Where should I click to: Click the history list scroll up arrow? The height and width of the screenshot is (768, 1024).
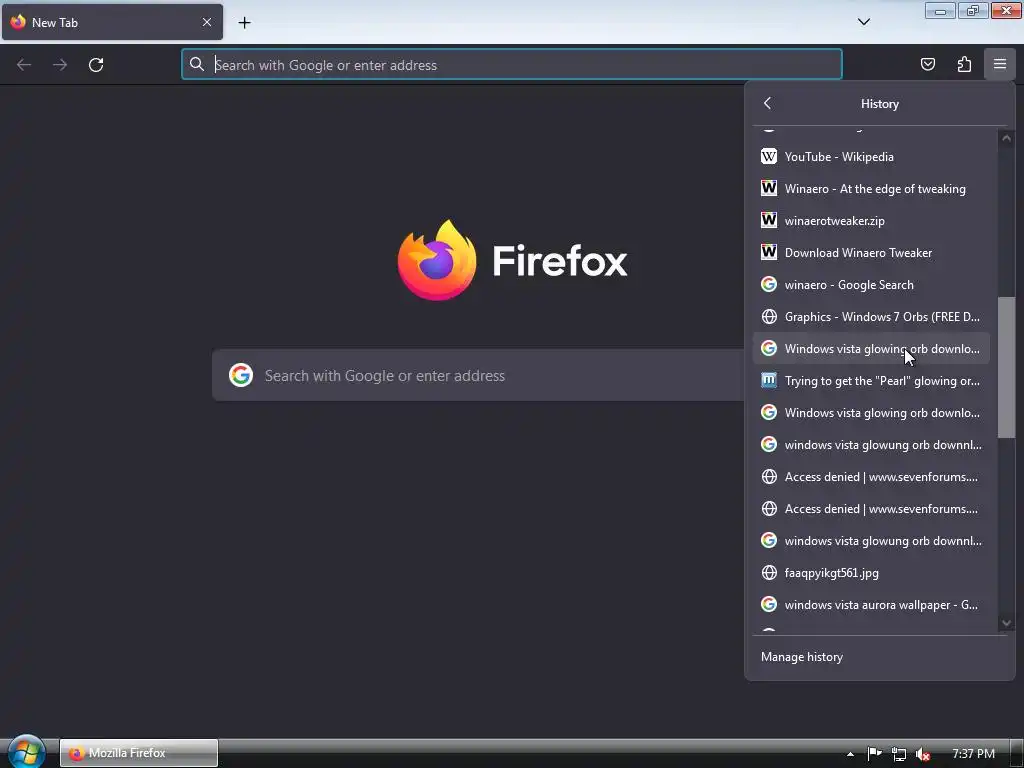click(1006, 138)
